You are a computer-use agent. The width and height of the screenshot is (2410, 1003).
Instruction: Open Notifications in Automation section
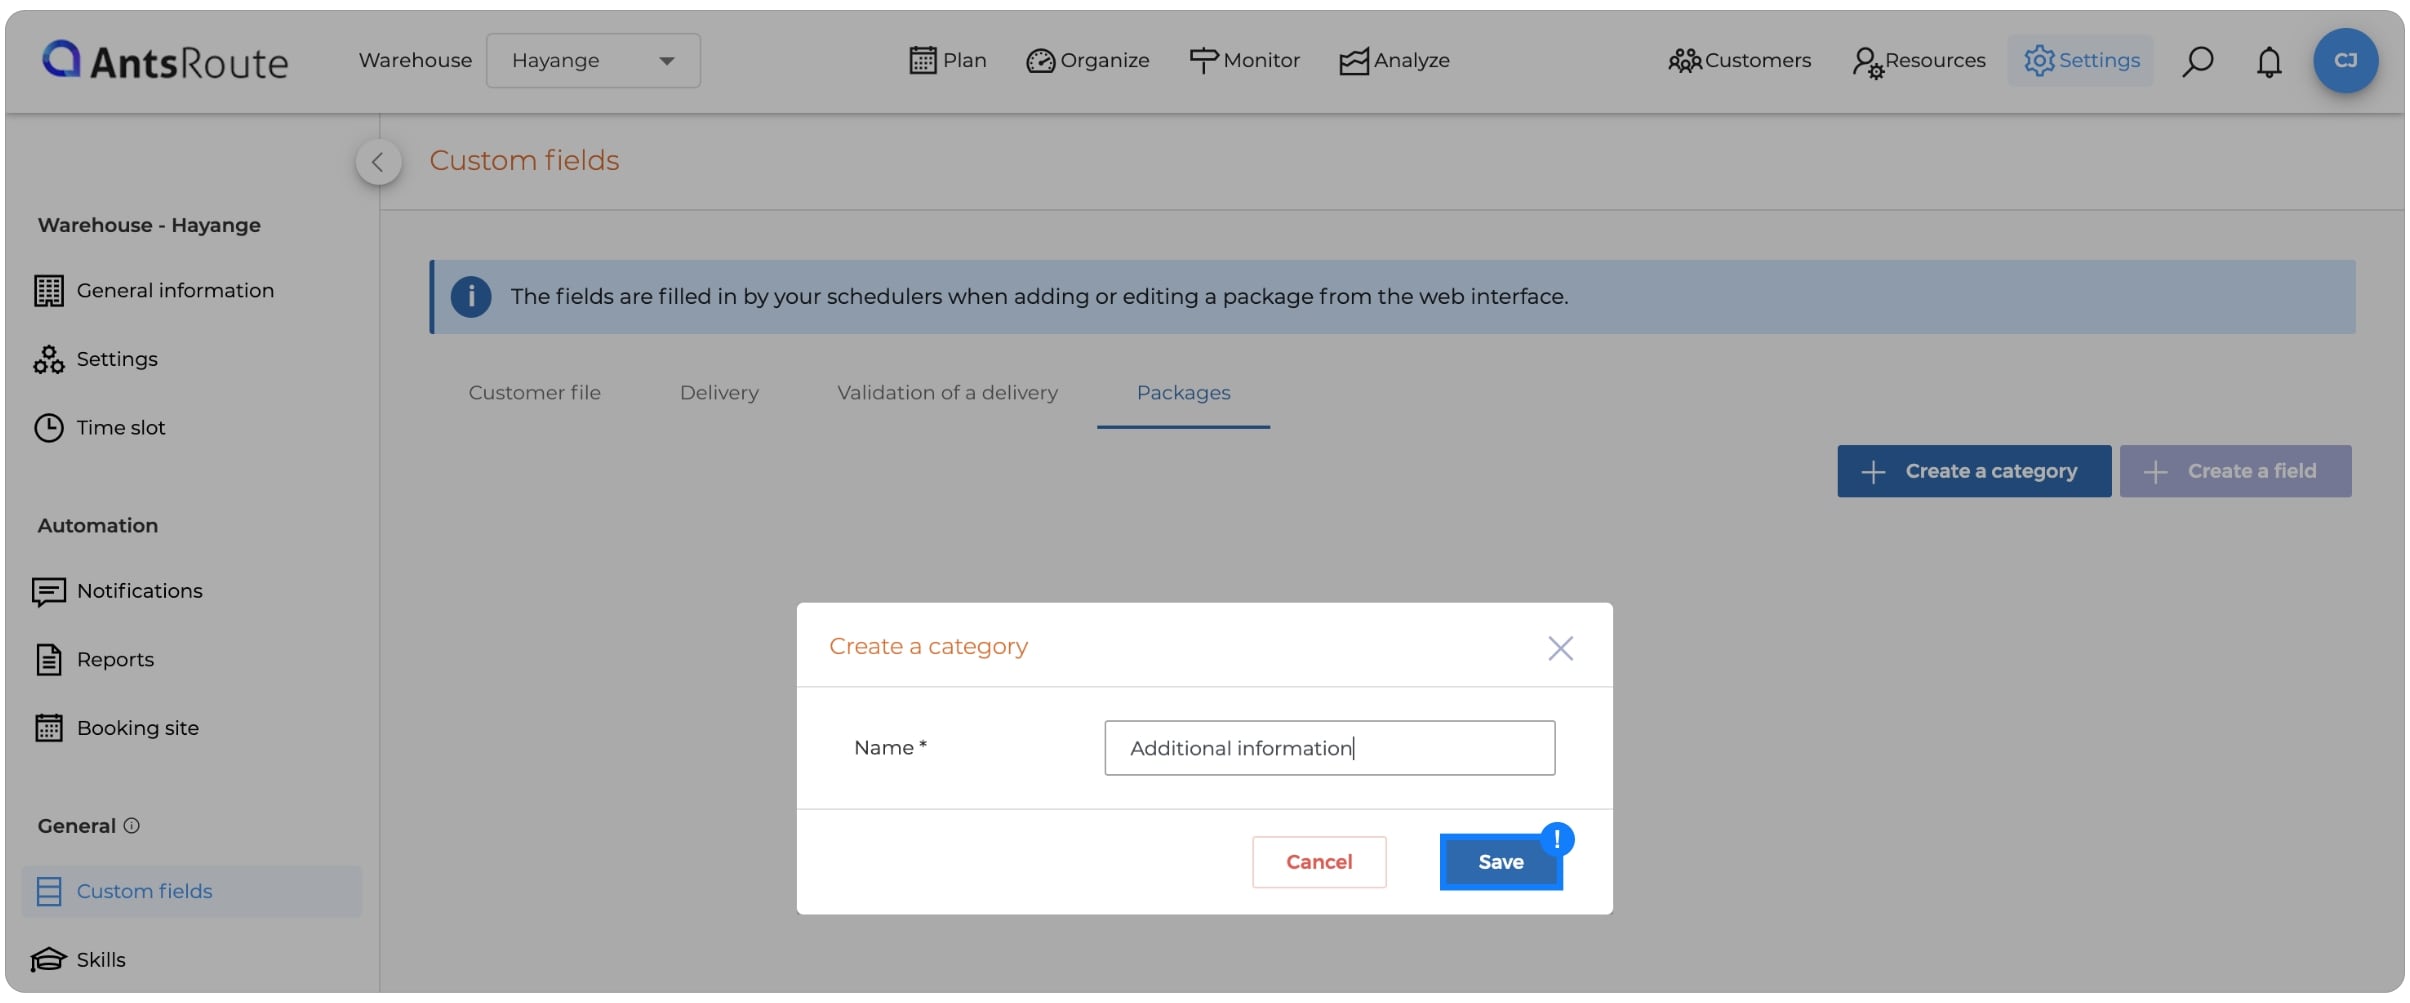(118, 591)
